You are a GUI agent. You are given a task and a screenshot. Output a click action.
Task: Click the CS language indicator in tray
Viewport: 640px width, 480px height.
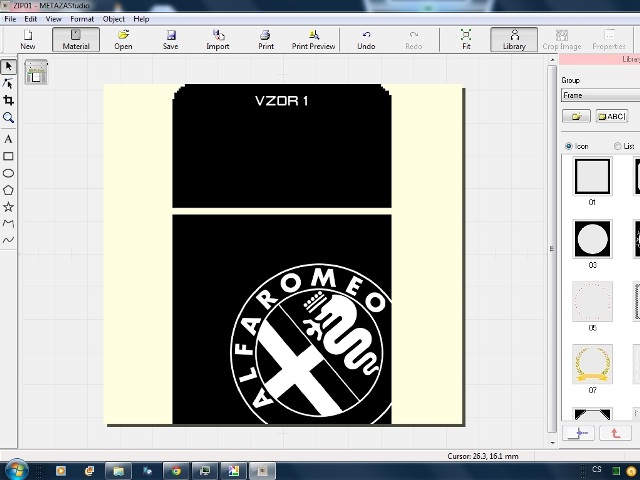click(597, 469)
